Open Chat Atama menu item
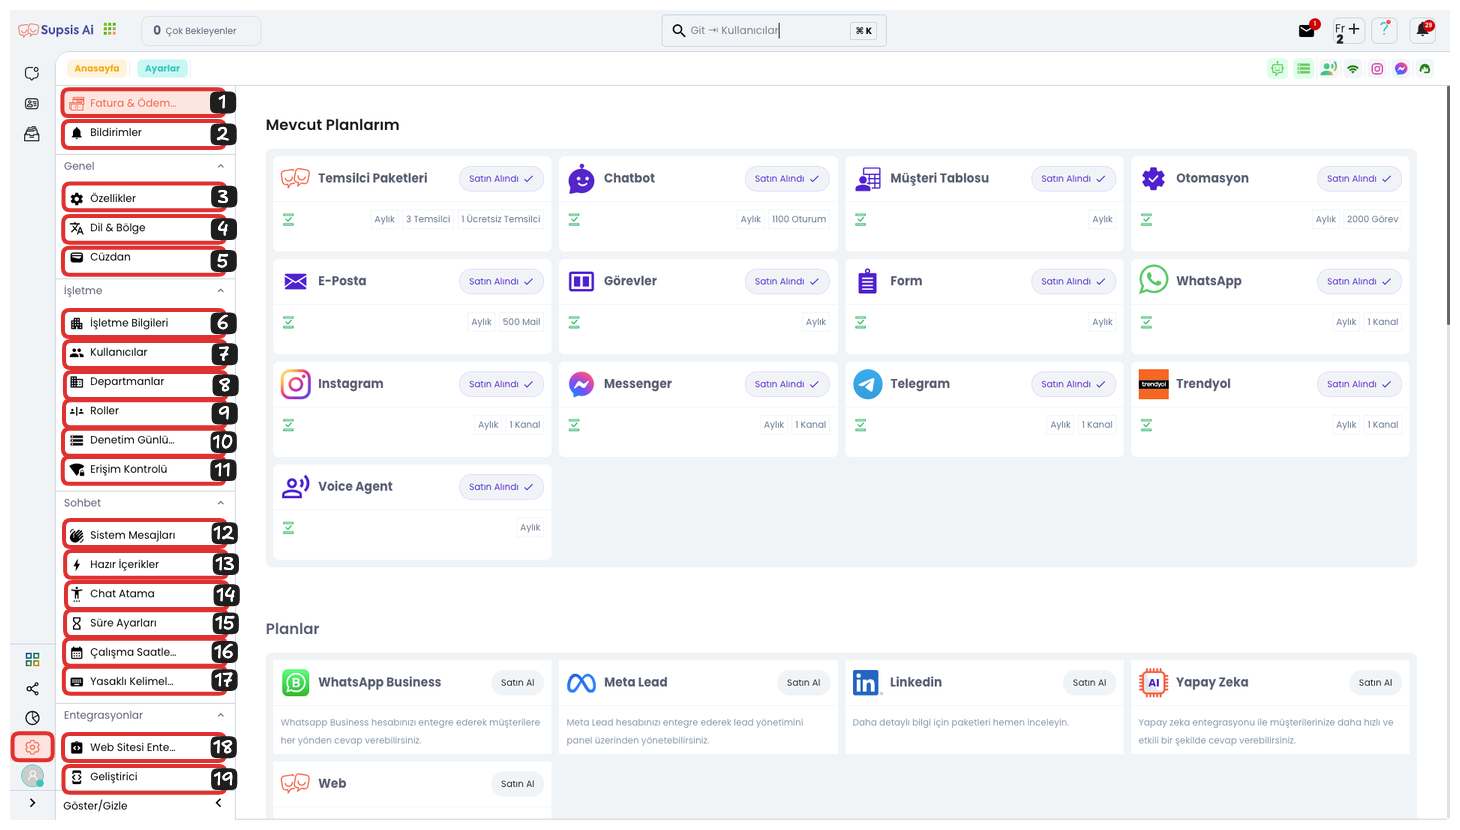1460x830 pixels. tap(146, 594)
